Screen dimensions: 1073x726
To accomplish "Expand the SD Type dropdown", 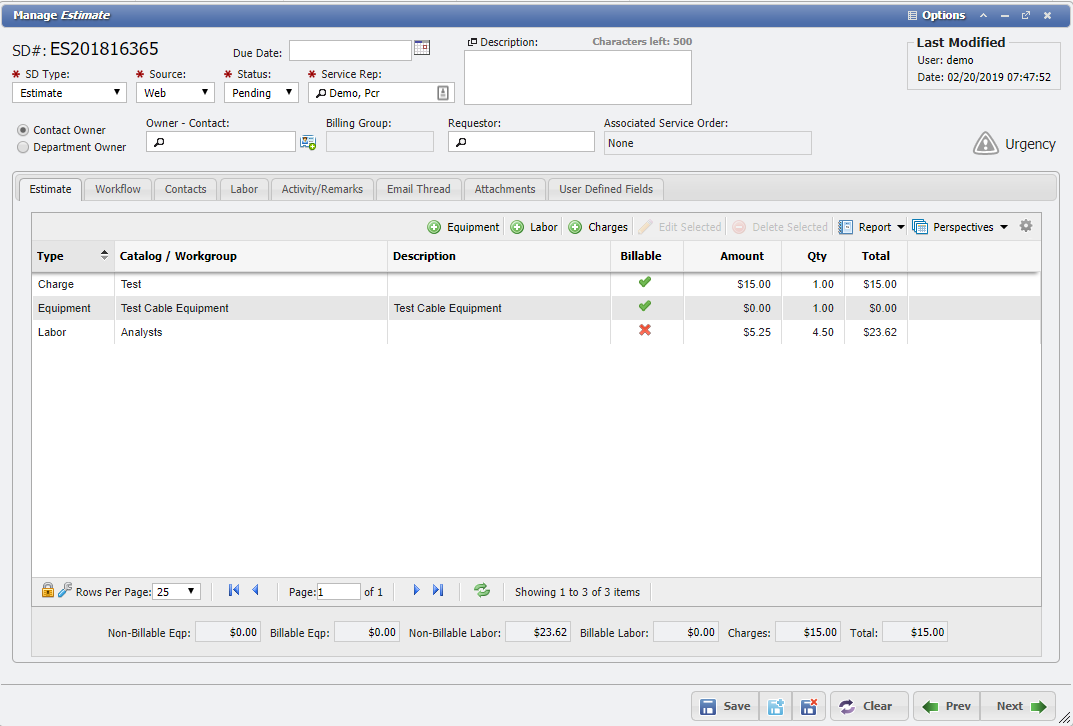I will [x=69, y=93].
